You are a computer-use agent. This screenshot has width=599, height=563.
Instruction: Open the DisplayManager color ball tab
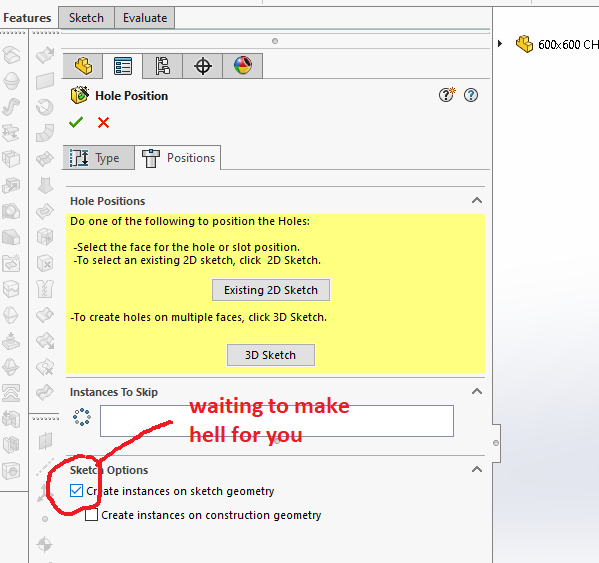(x=243, y=66)
